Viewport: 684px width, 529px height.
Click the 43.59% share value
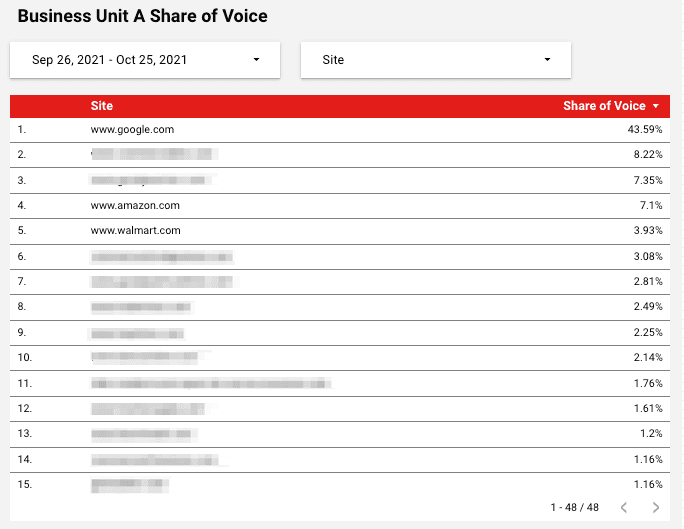pyautogui.click(x=644, y=130)
